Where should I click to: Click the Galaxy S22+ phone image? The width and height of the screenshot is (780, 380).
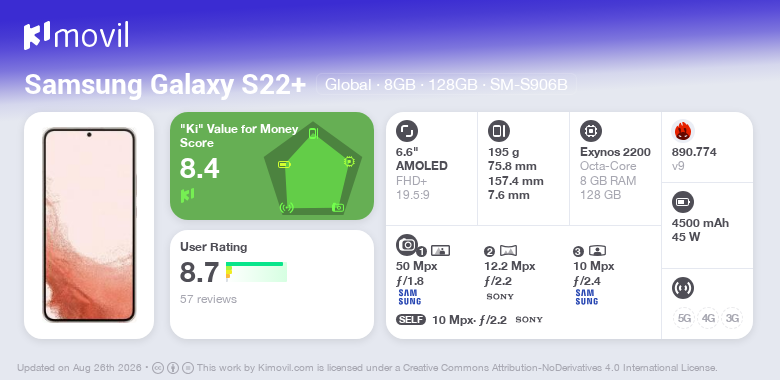click(x=89, y=225)
